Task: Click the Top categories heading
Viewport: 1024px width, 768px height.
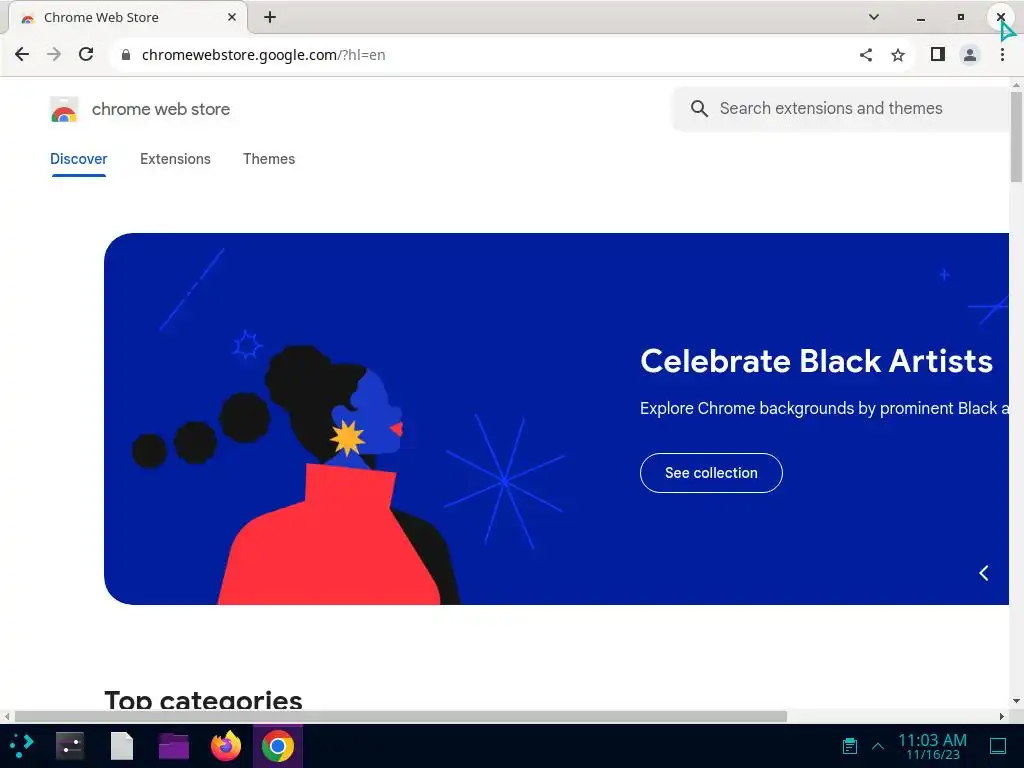Action: 203,700
